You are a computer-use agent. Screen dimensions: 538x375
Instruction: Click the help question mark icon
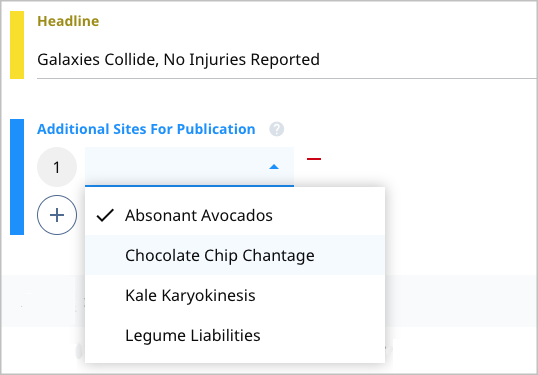pos(277,129)
